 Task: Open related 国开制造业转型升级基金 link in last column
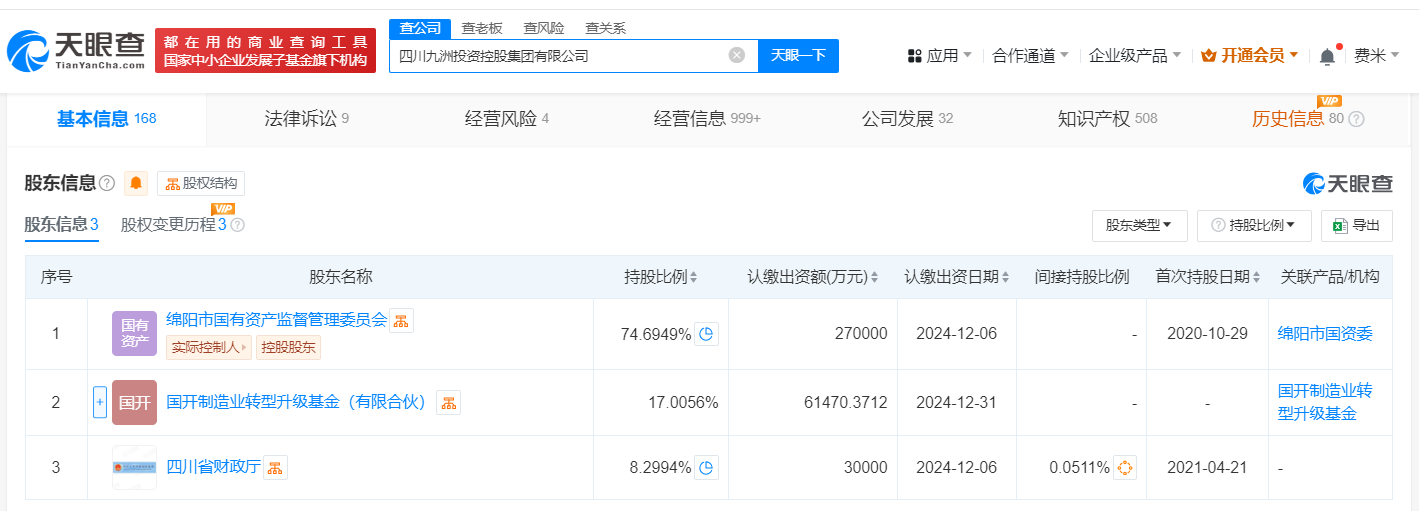1325,402
